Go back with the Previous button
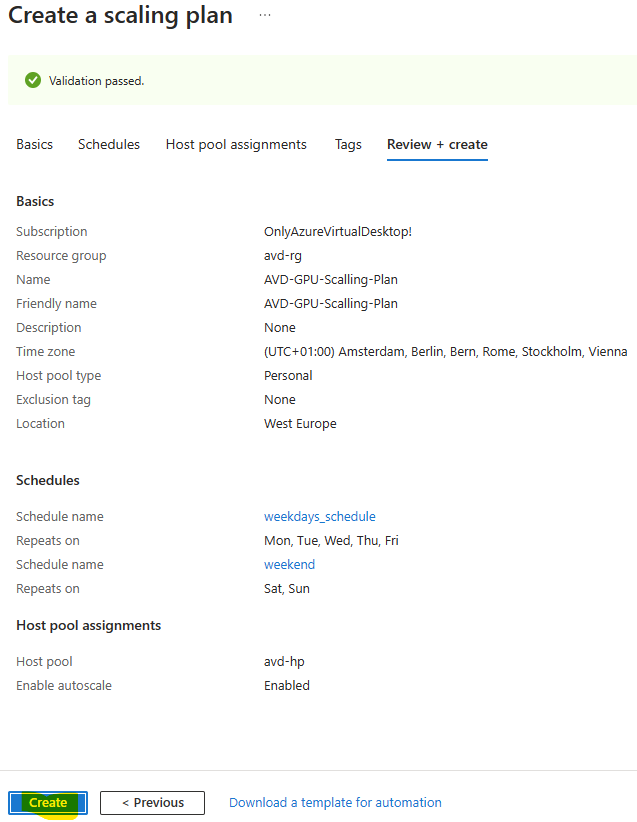 153,802
